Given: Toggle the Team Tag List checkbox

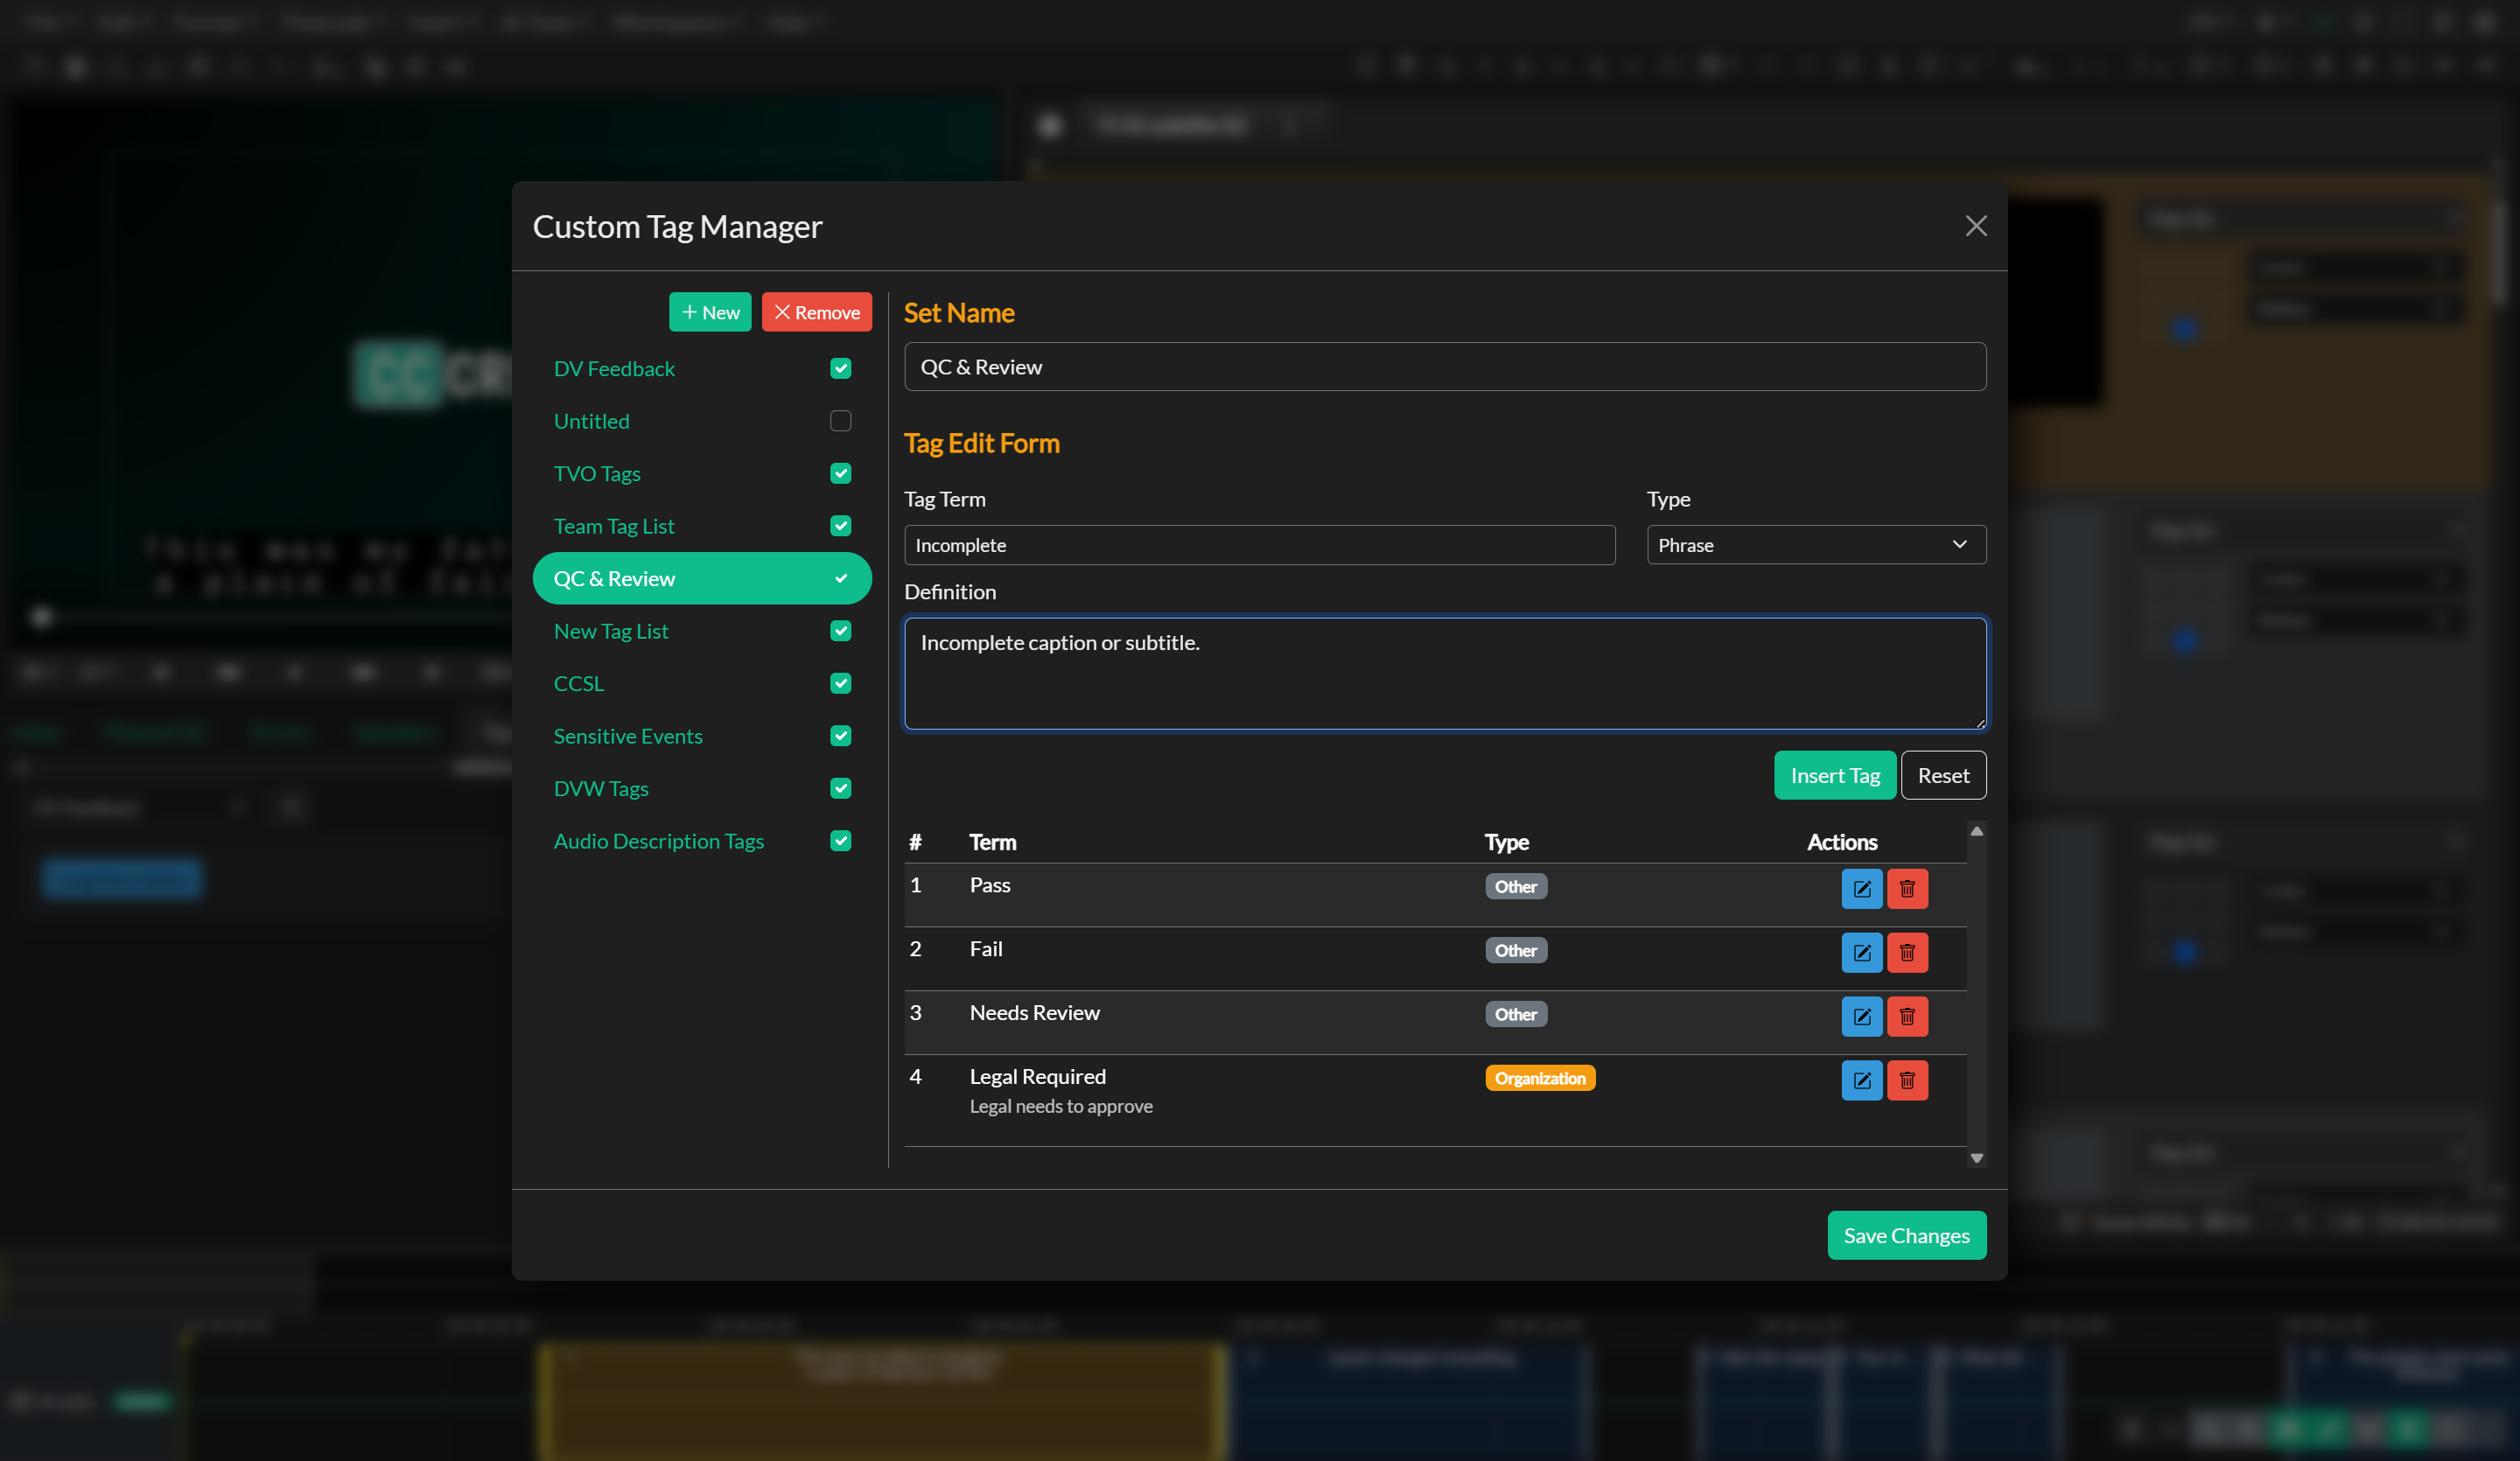Looking at the screenshot, I should (840, 526).
